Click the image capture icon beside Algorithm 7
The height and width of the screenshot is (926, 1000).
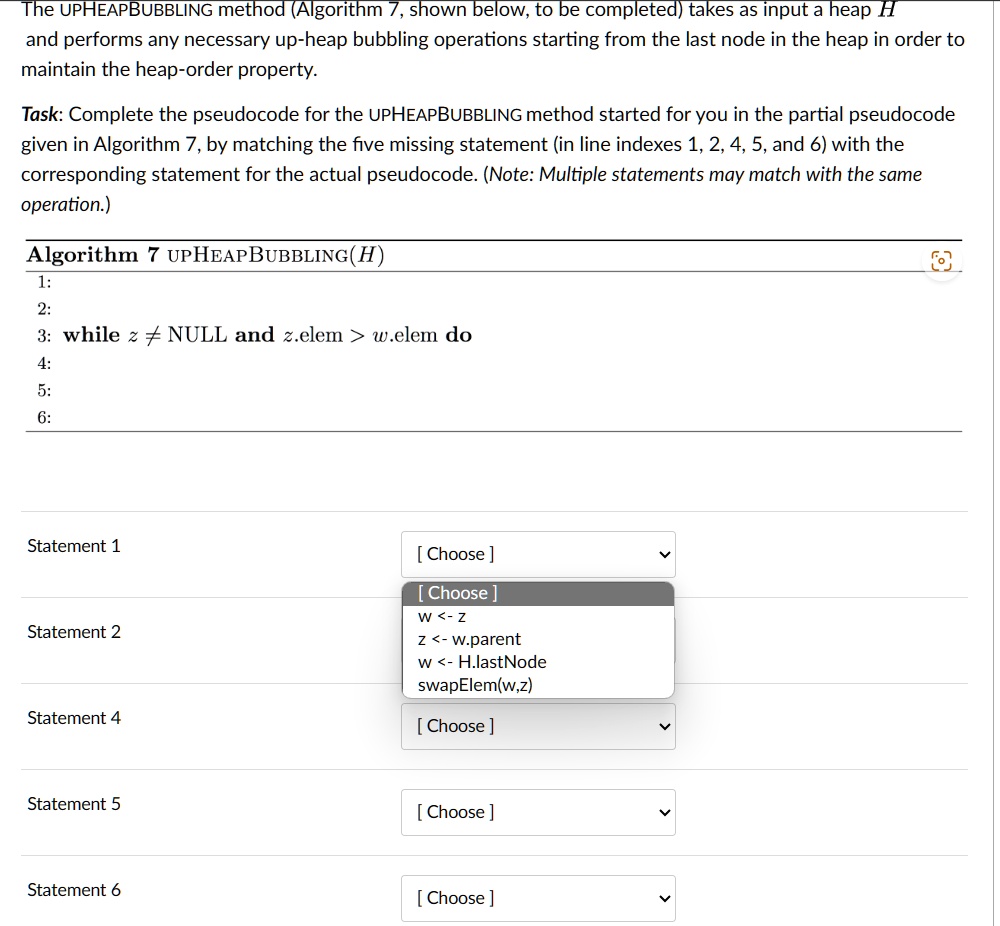pos(941,260)
